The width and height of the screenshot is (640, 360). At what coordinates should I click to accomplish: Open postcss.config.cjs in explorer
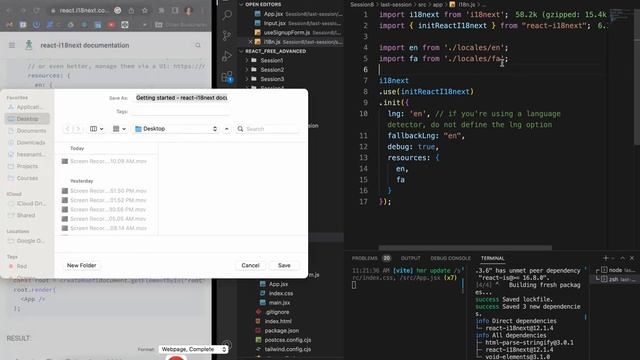coord(288,340)
